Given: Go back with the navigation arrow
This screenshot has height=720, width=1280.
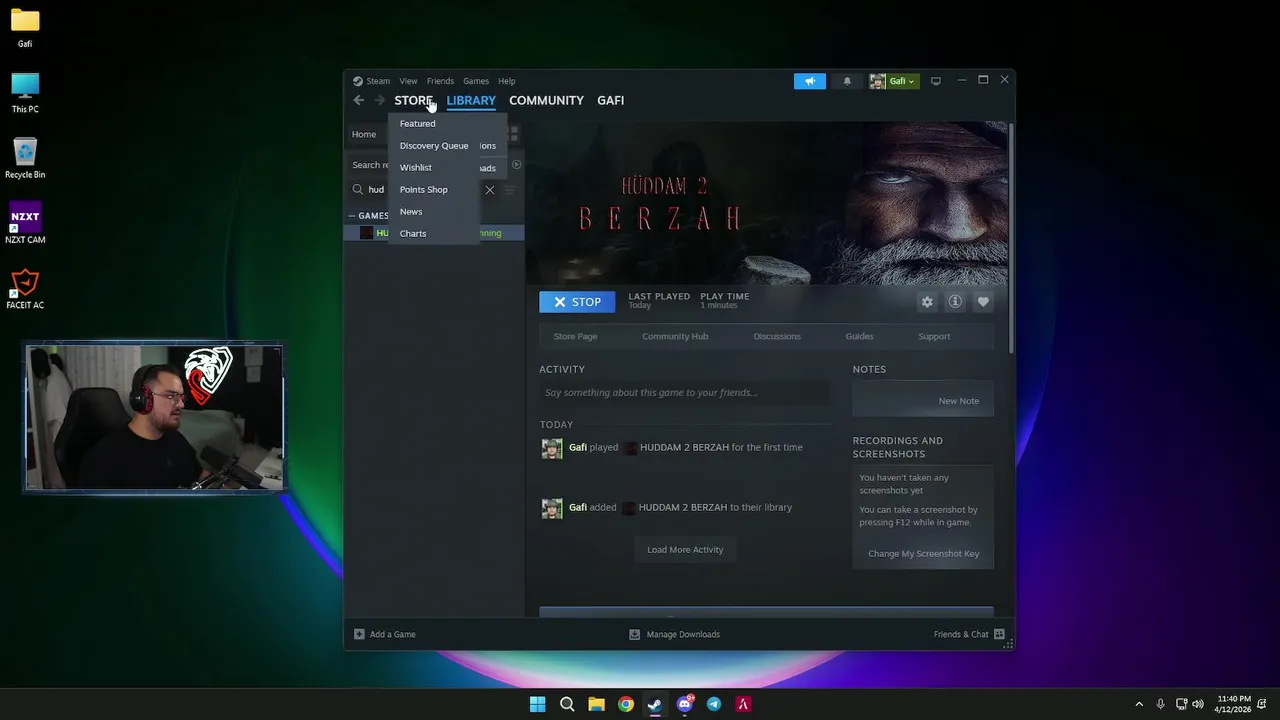Looking at the screenshot, I should (x=359, y=100).
